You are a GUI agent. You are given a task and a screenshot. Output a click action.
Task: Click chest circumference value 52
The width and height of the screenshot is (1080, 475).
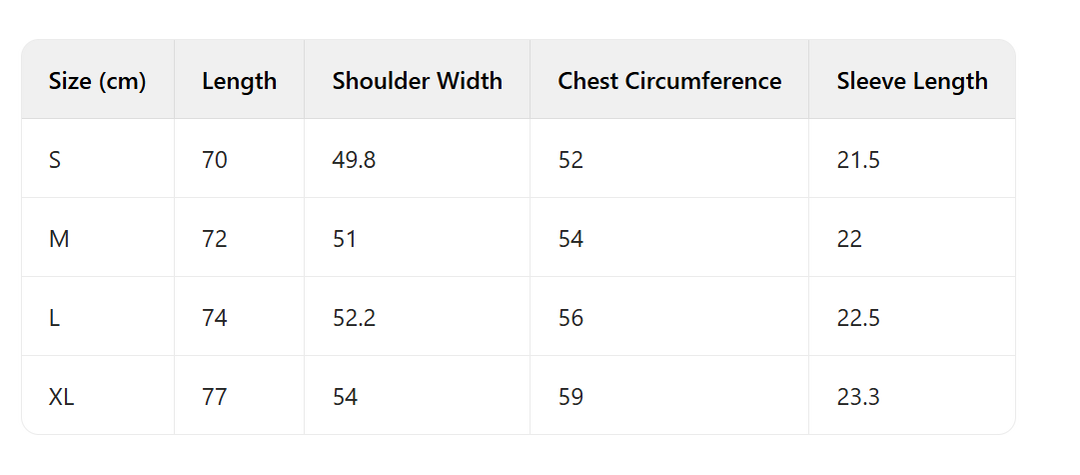click(571, 160)
